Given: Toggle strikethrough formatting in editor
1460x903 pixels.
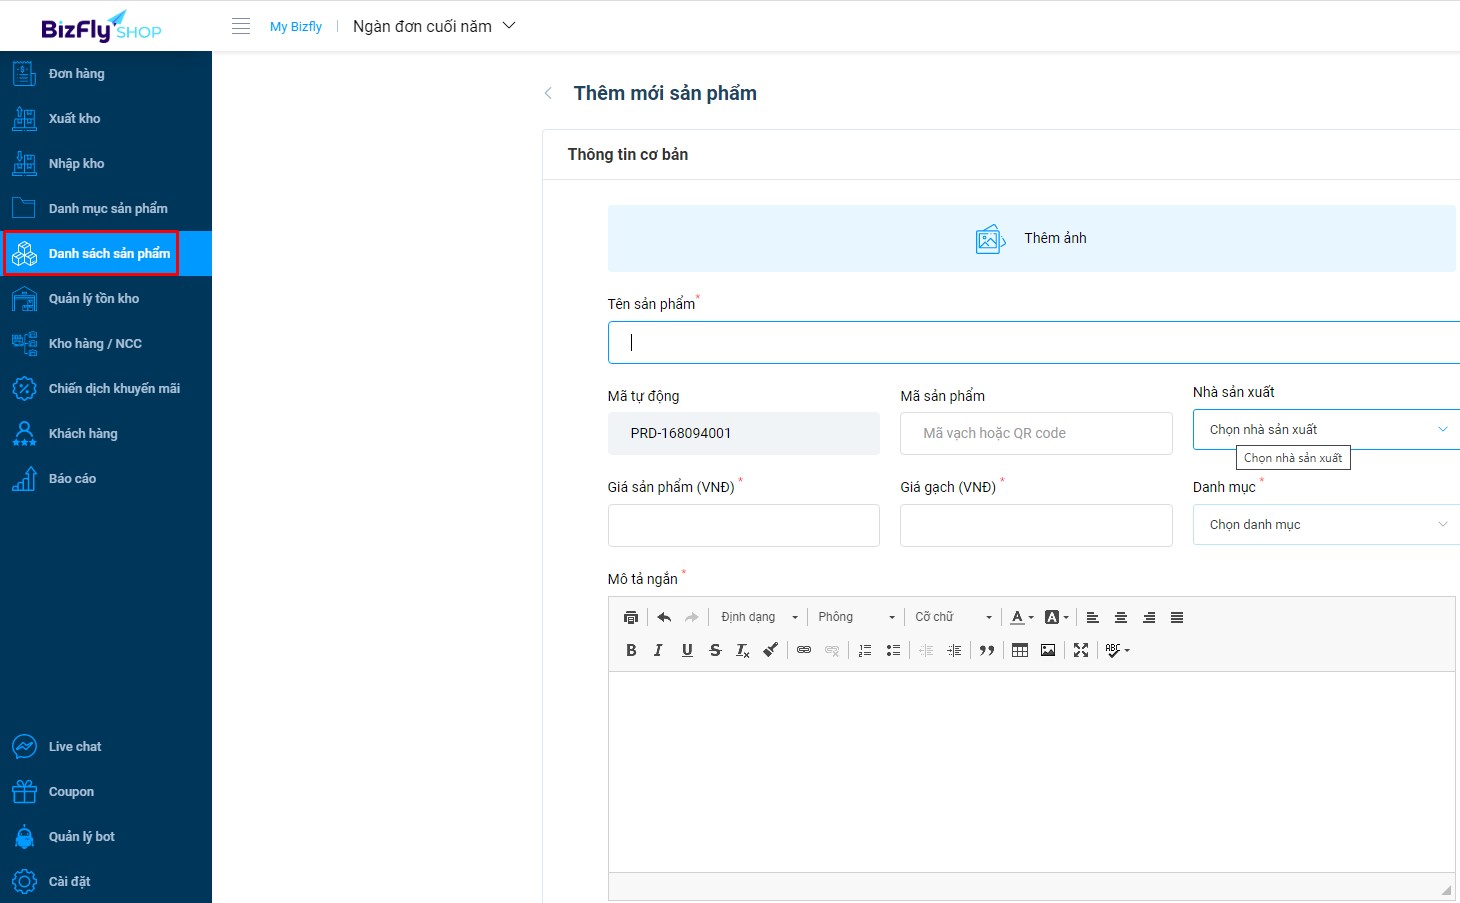Looking at the screenshot, I should point(715,650).
